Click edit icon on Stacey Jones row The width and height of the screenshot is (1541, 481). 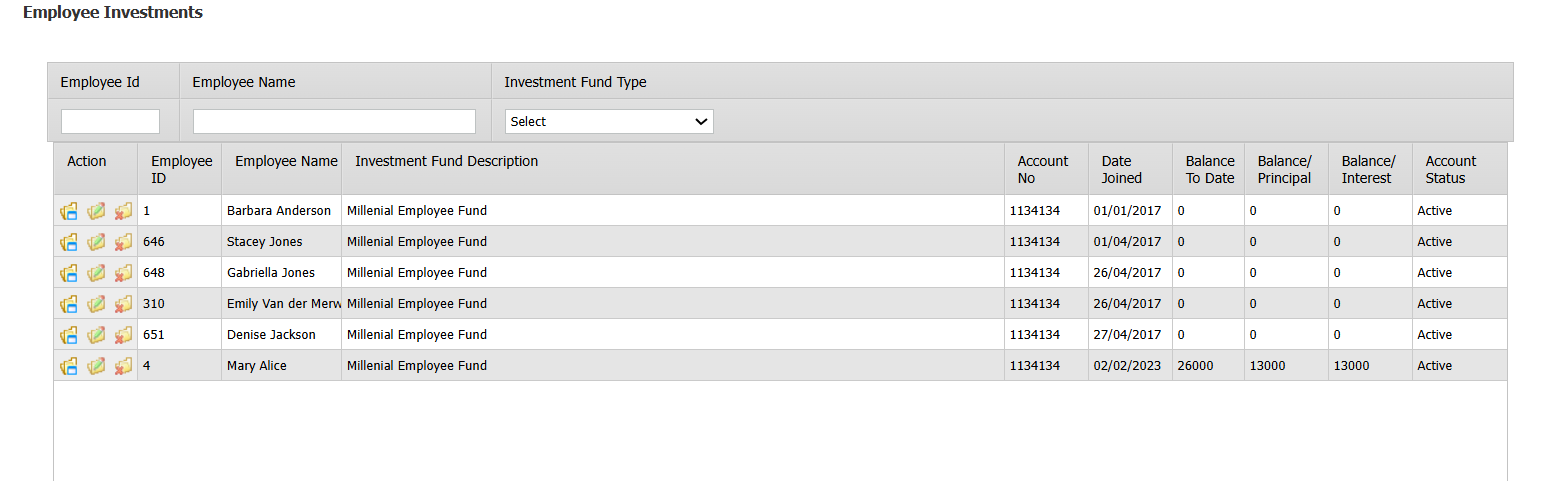click(96, 242)
